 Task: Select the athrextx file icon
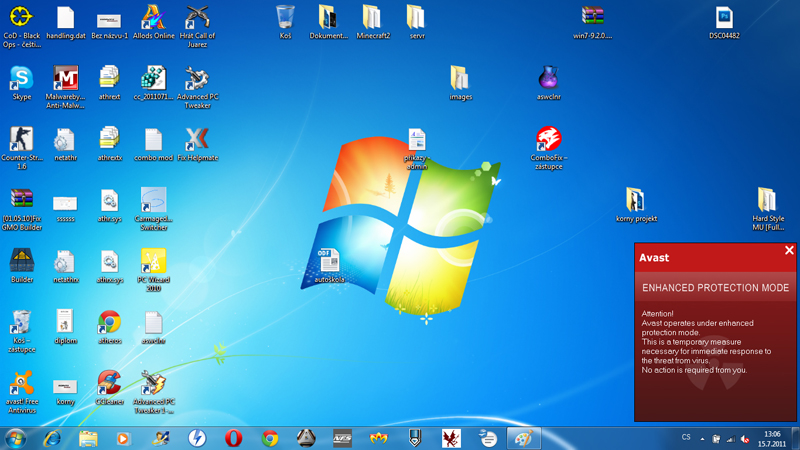[x=109, y=139]
